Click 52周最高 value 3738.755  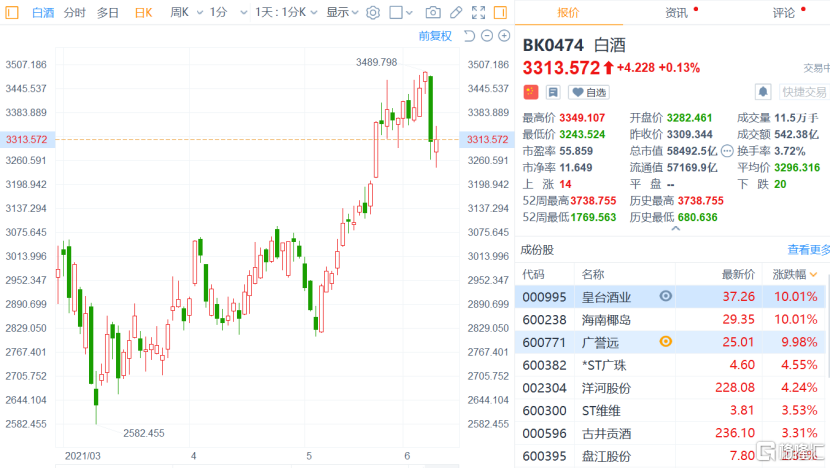[593, 201]
